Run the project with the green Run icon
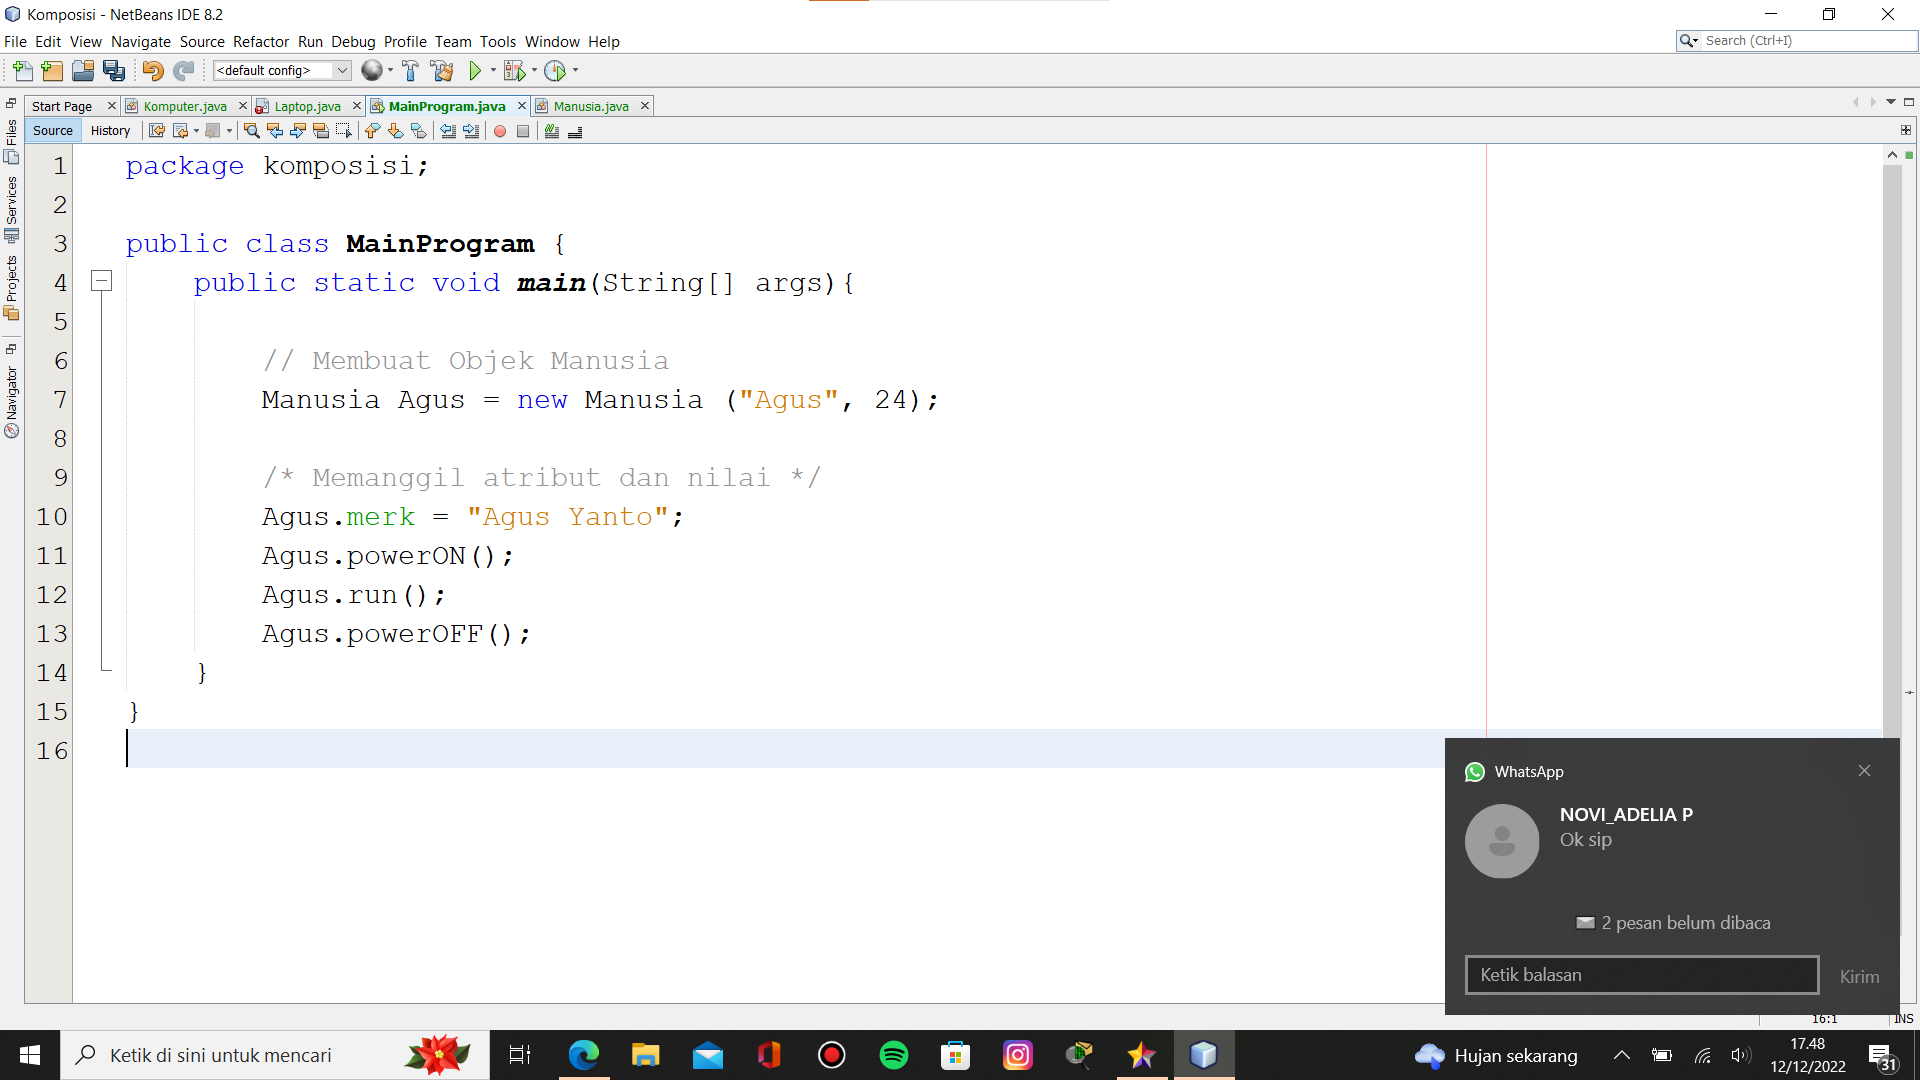Viewport: 1920px width, 1080px height. 475,70
